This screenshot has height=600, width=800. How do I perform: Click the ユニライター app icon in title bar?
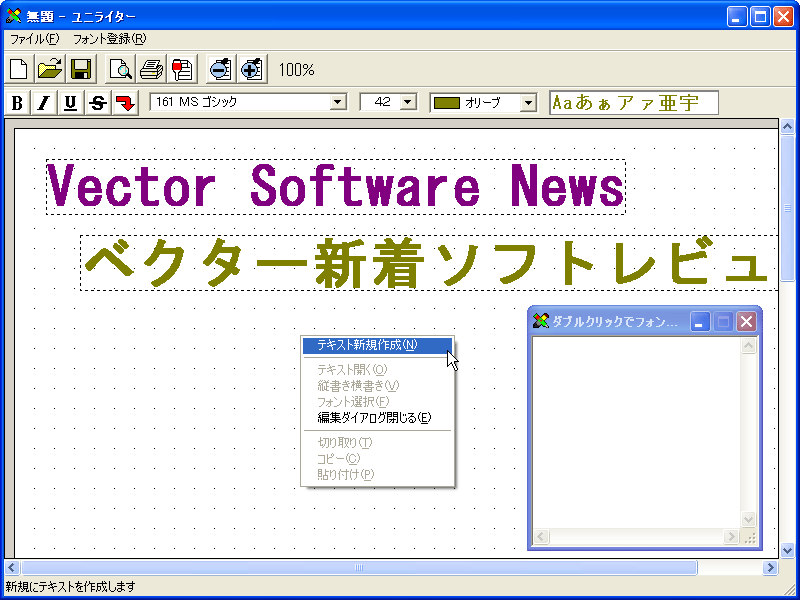[14, 17]
